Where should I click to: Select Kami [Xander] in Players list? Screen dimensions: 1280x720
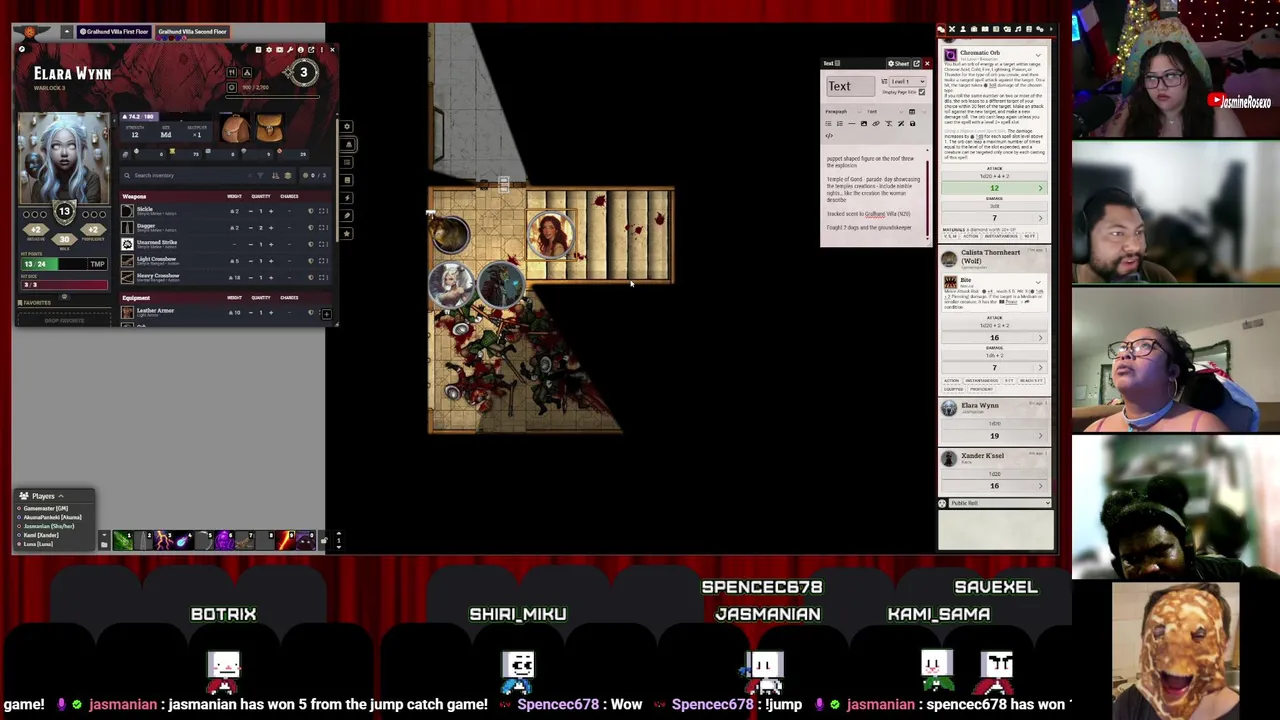(41, 535)
